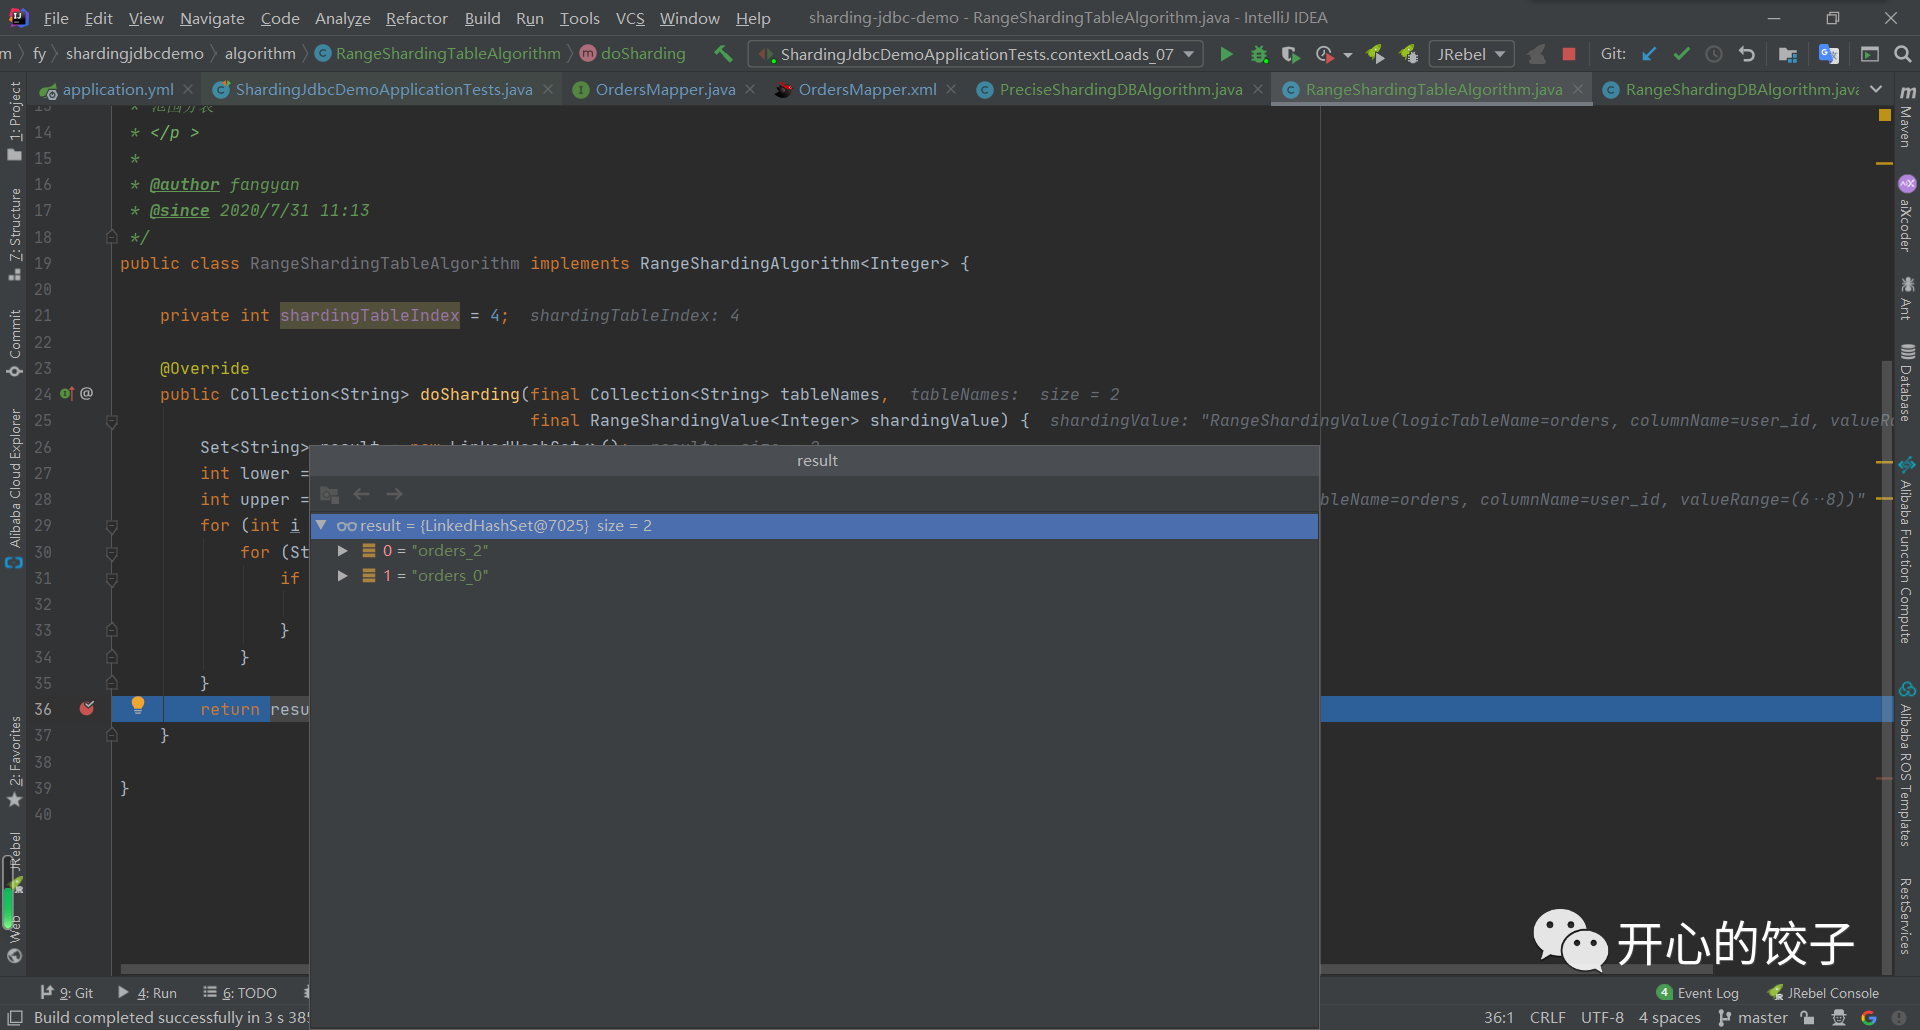The width and height of the screenshot is (1920, 1030).
Task: Click the UTF-8 encoding in status bar
Action: pos(1602,1018)
